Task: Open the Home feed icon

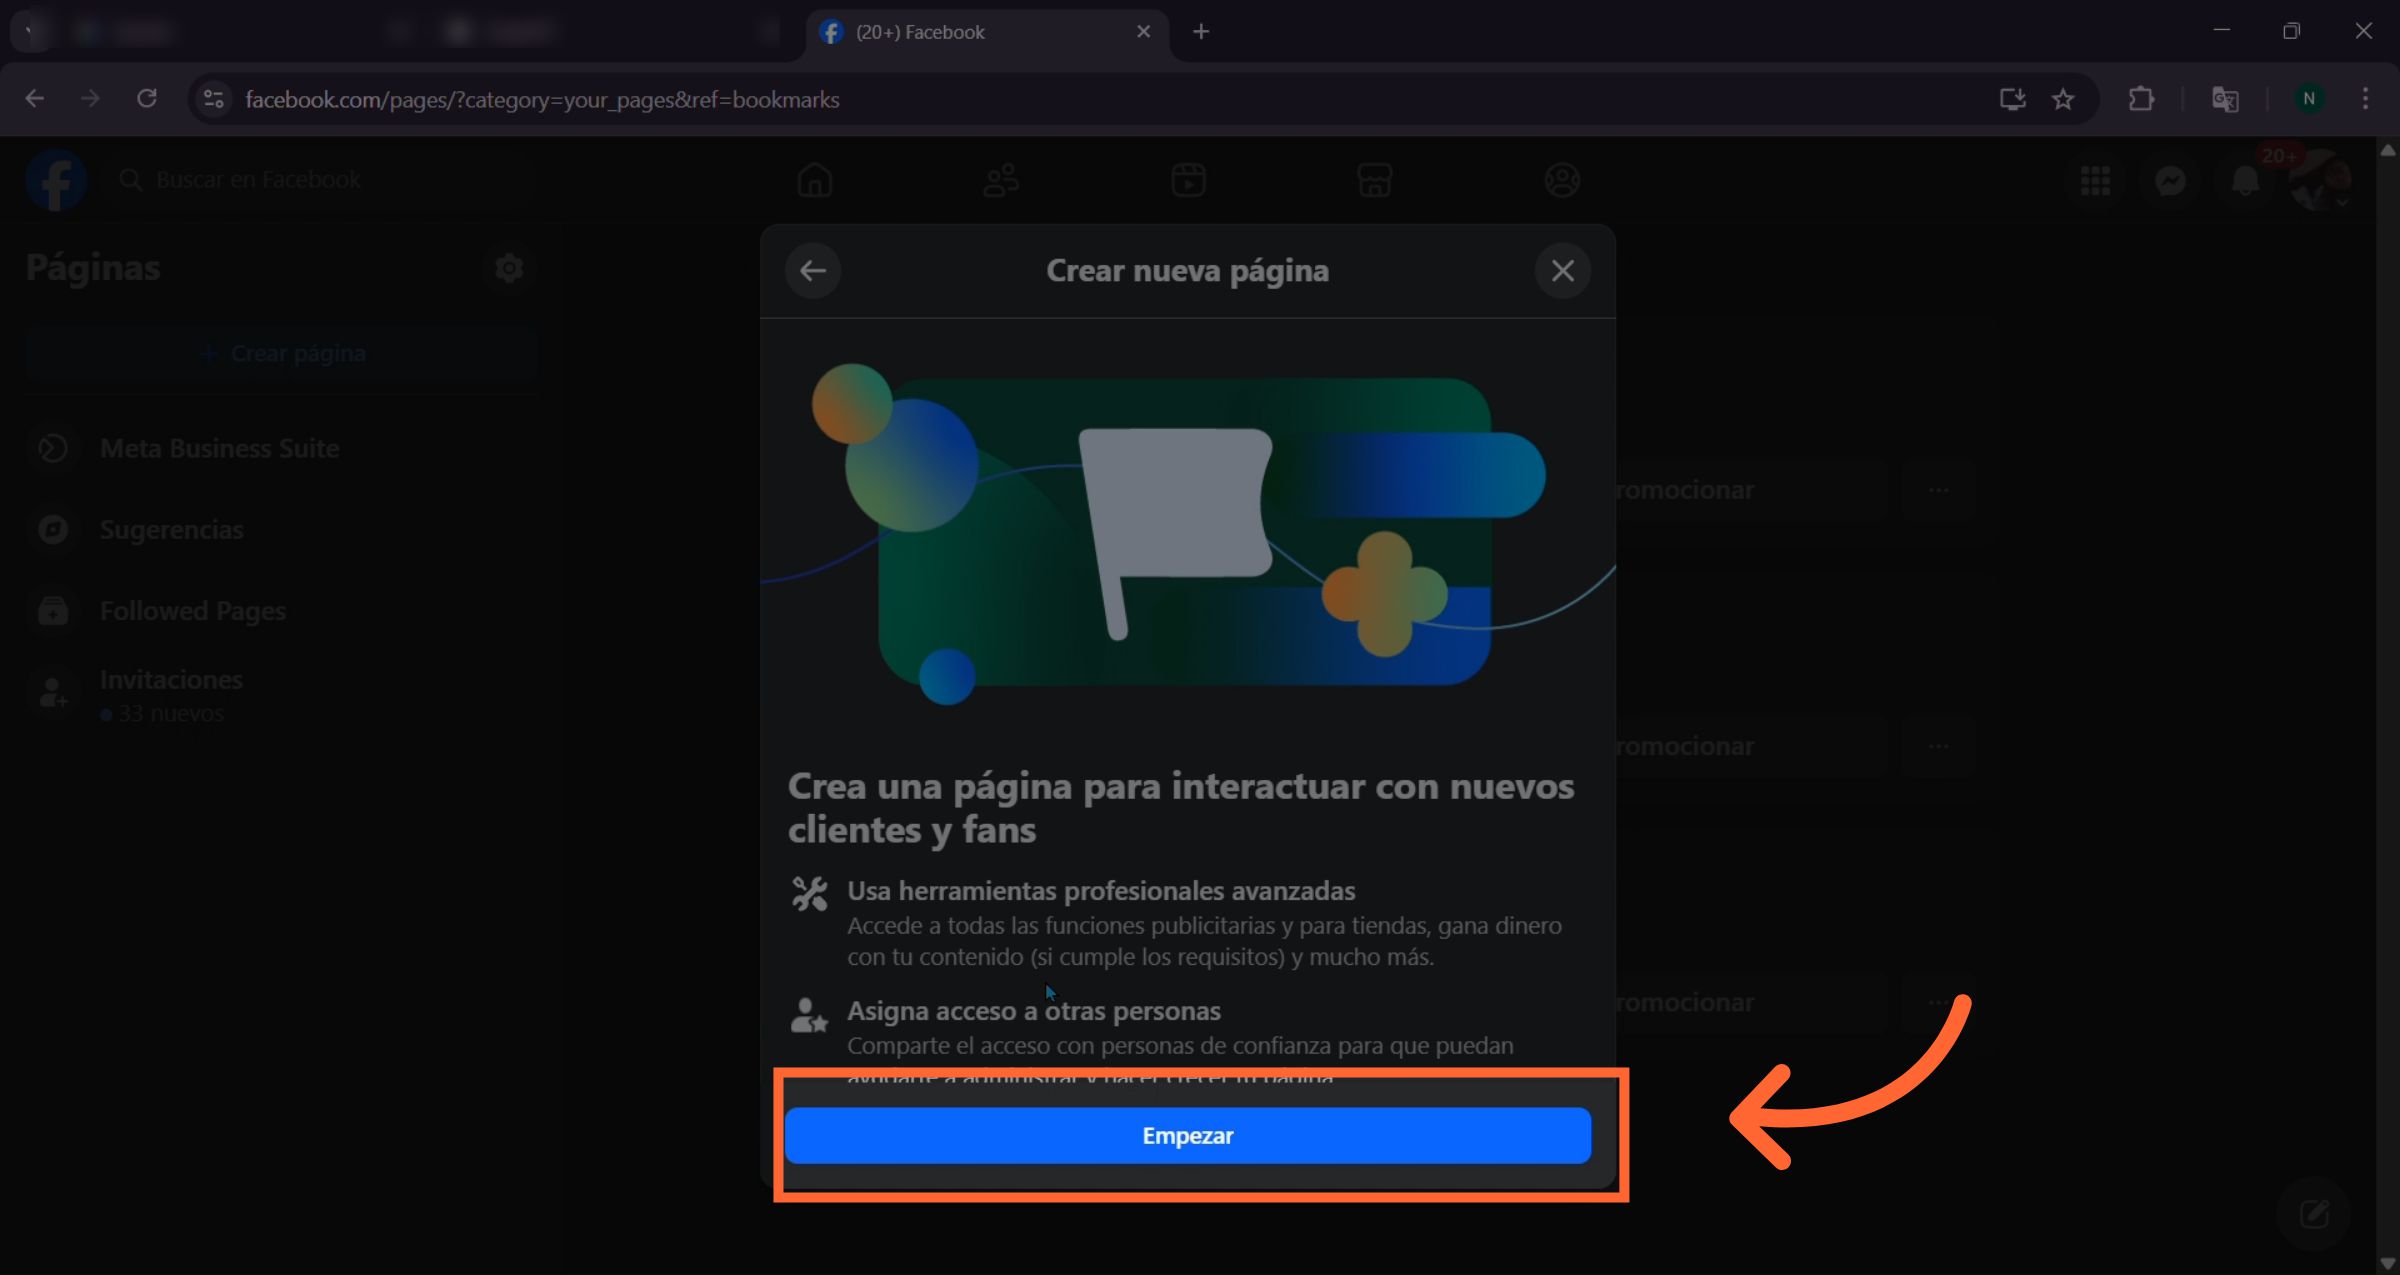Action: pos(814,180)
